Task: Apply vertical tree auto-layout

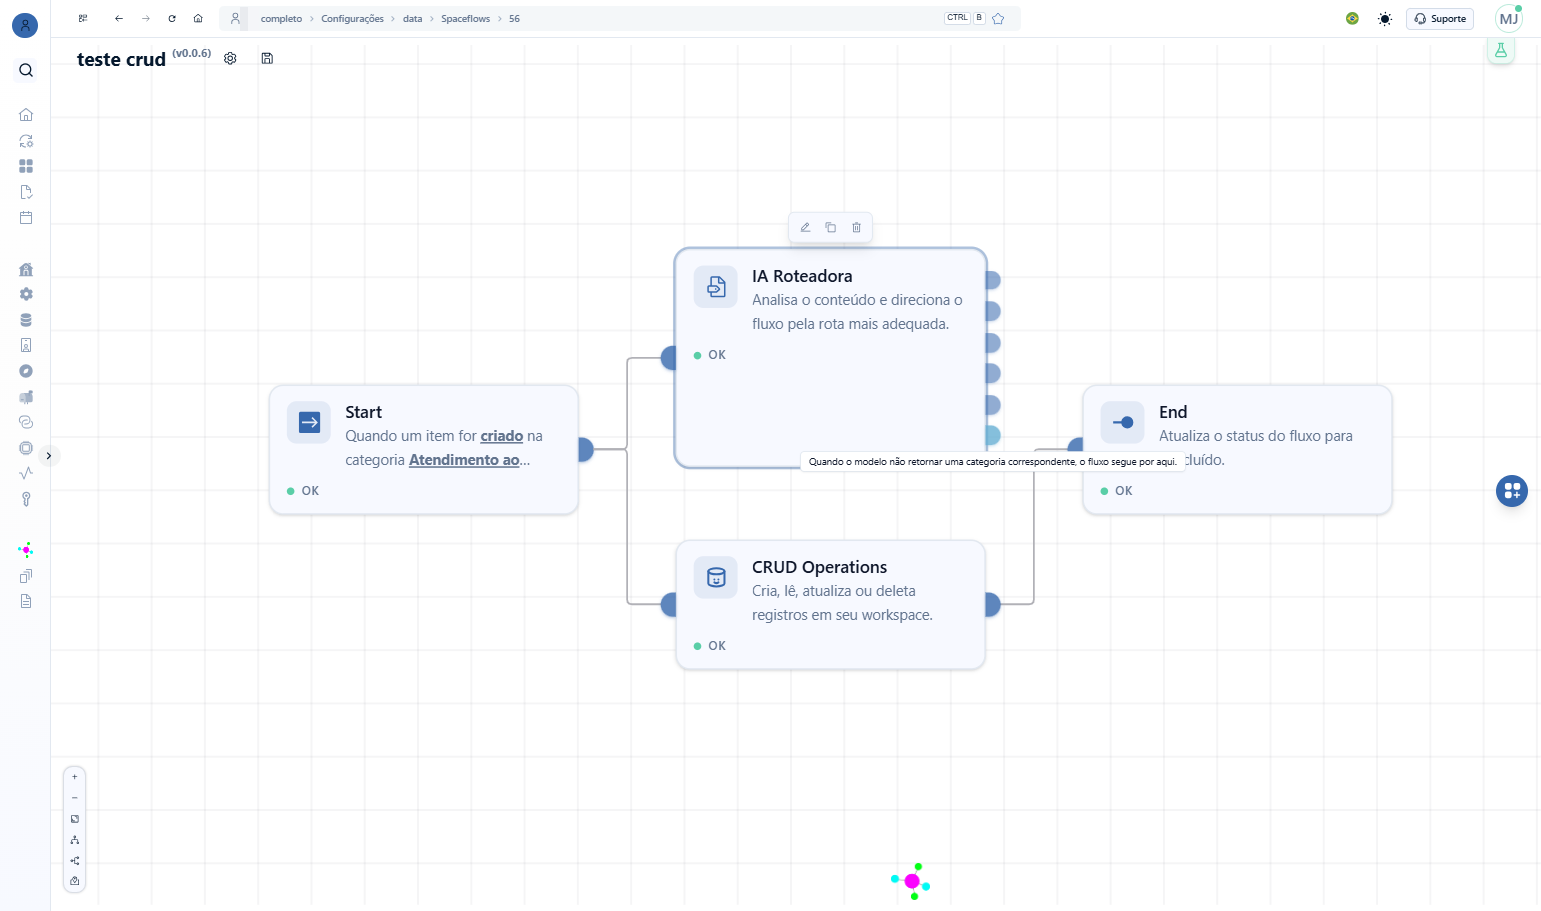Action: 74,840
